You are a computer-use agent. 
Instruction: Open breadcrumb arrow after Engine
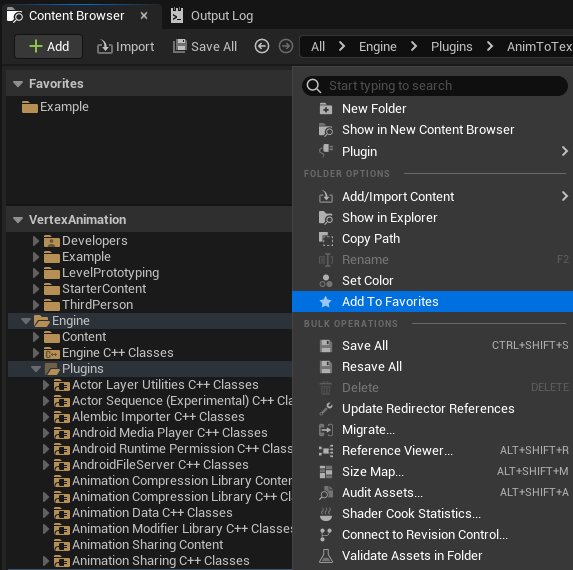click(414, 46)
